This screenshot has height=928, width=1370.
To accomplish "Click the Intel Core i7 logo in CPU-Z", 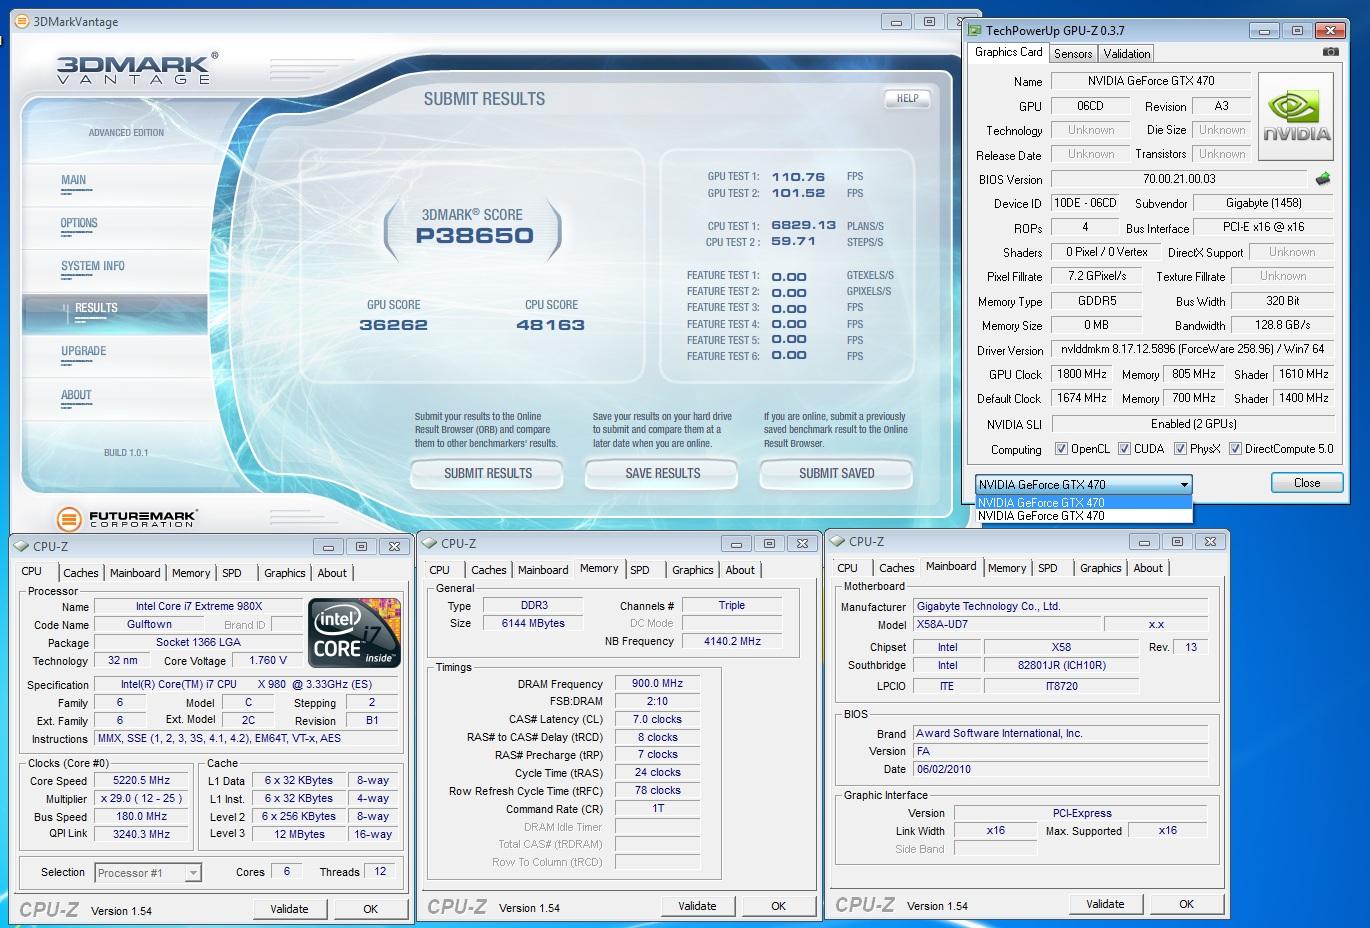I will click(x=355, y=632).
